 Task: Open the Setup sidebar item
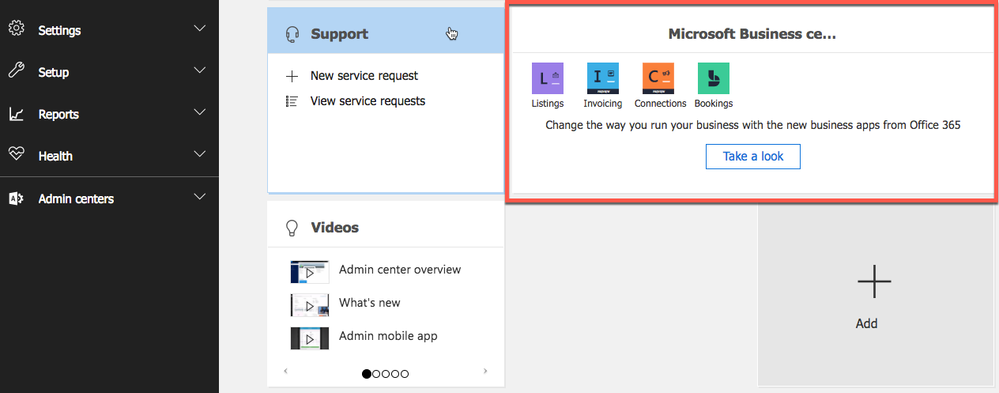click(110, 71)
